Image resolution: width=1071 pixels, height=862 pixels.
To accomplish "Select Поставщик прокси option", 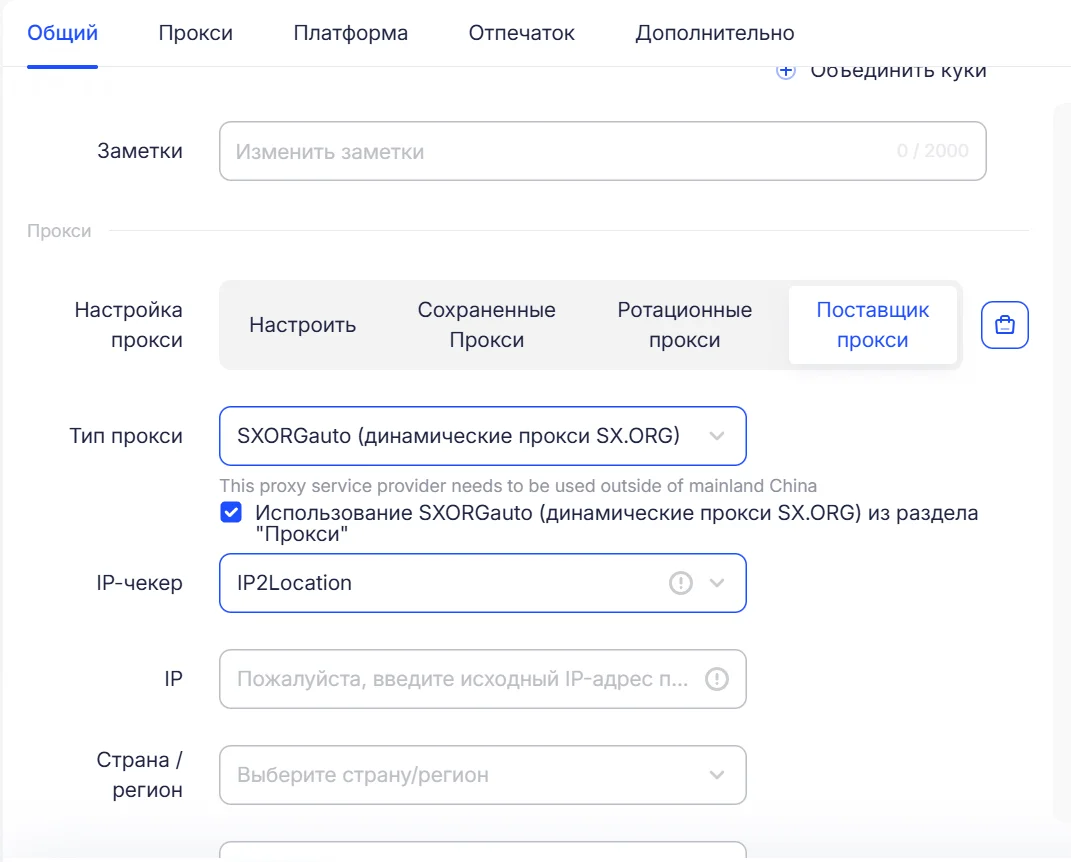I will [x=872, y=325].
